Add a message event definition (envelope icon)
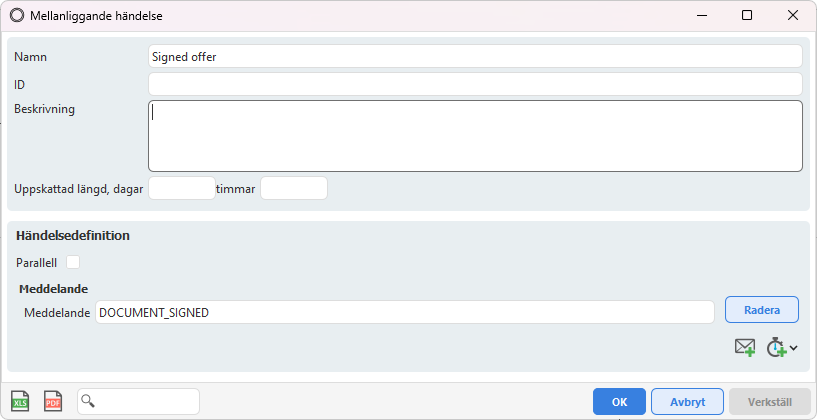This screenshot has width=817, height=420. 745,347
